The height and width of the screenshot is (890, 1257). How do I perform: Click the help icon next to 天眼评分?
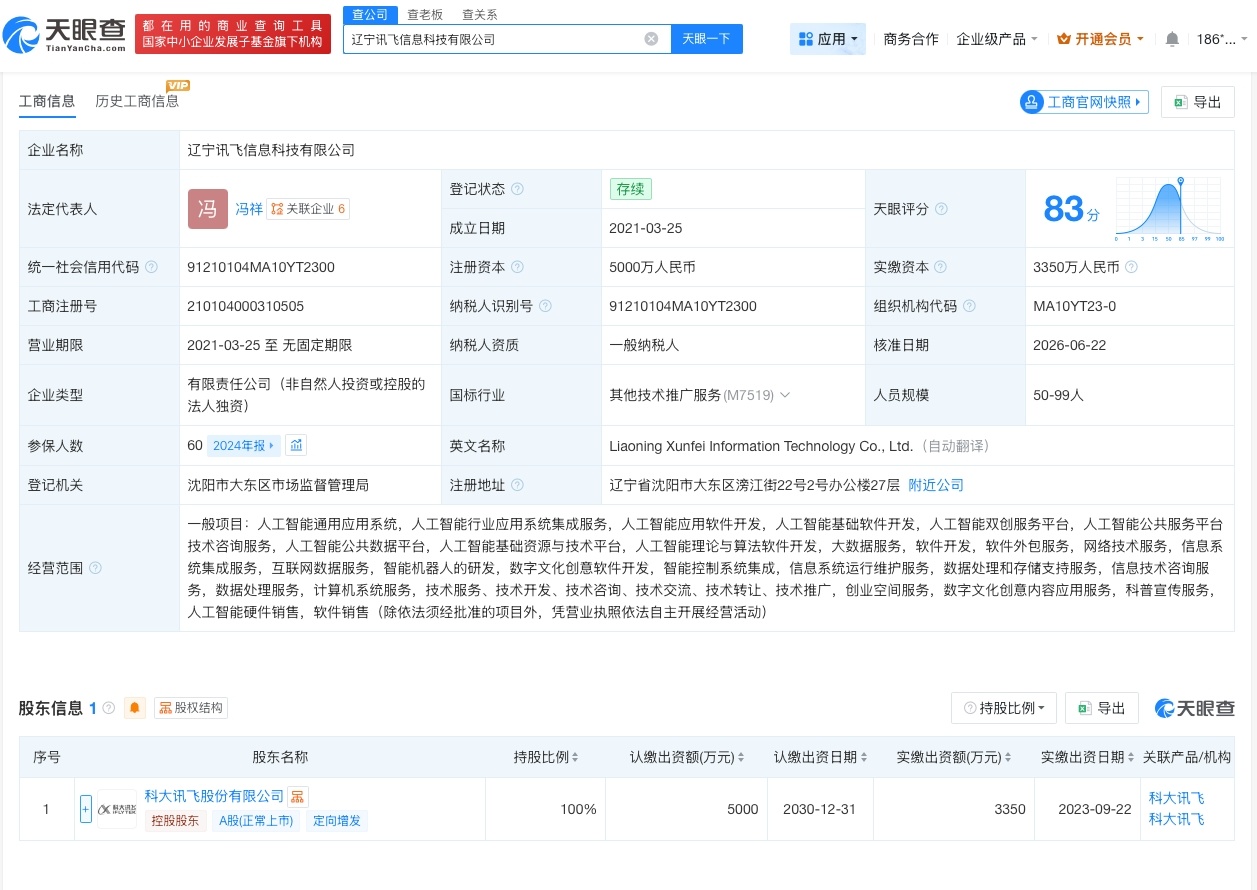coord(941,209)
